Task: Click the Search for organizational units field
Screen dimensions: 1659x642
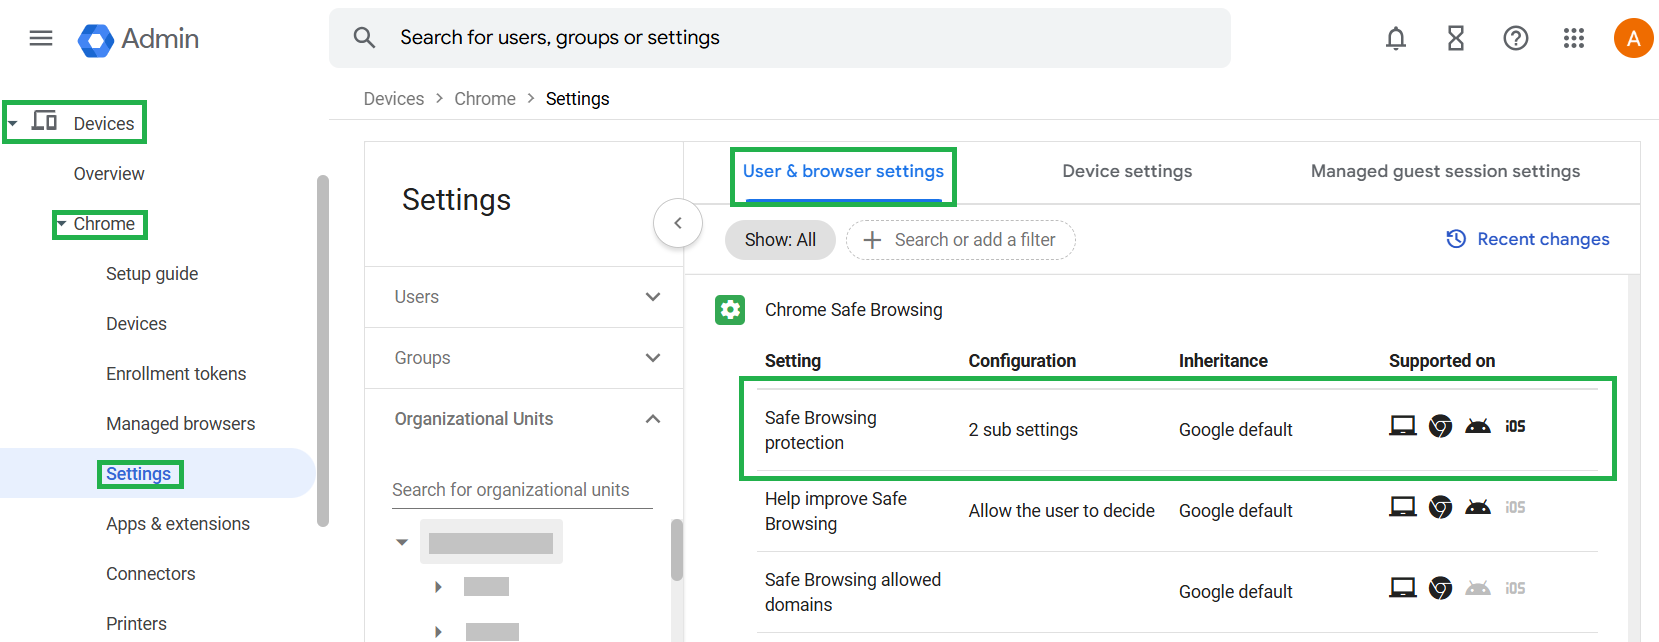Action: click(x=522, y=490)
